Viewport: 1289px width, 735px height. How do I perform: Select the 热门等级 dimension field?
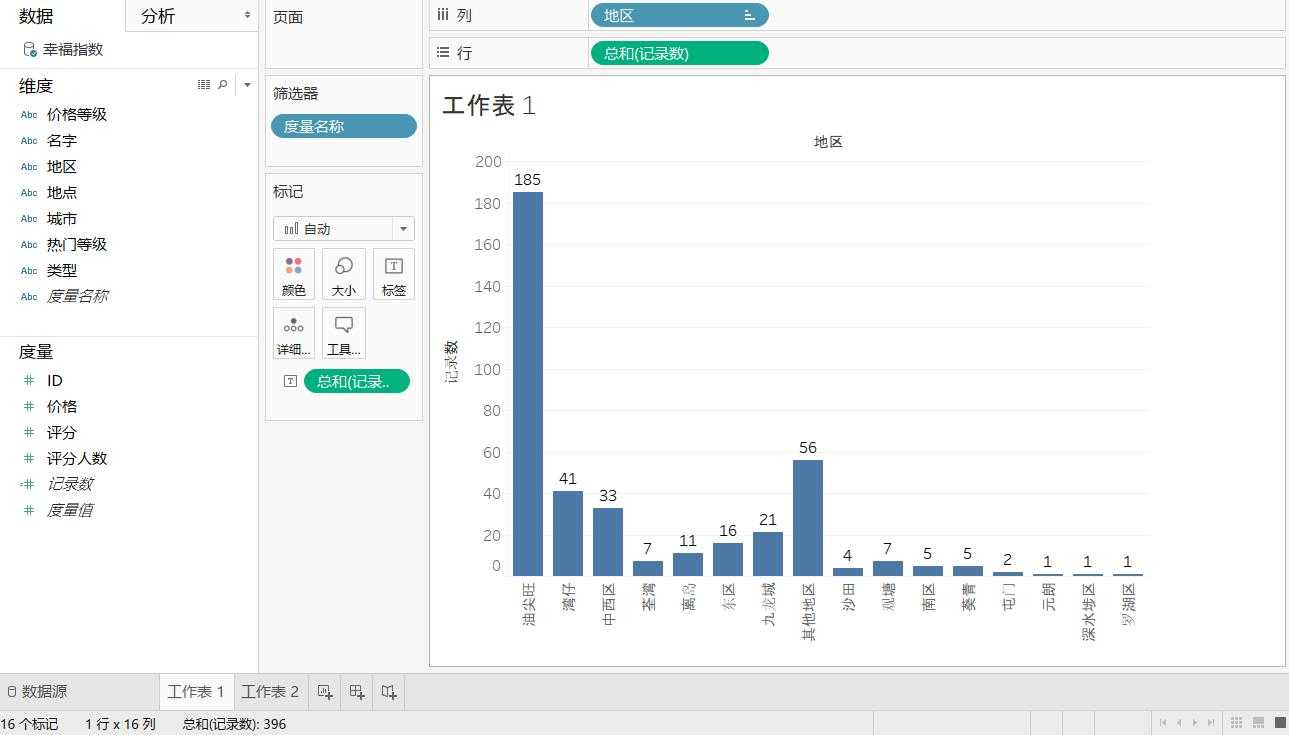tap(77, 244)
